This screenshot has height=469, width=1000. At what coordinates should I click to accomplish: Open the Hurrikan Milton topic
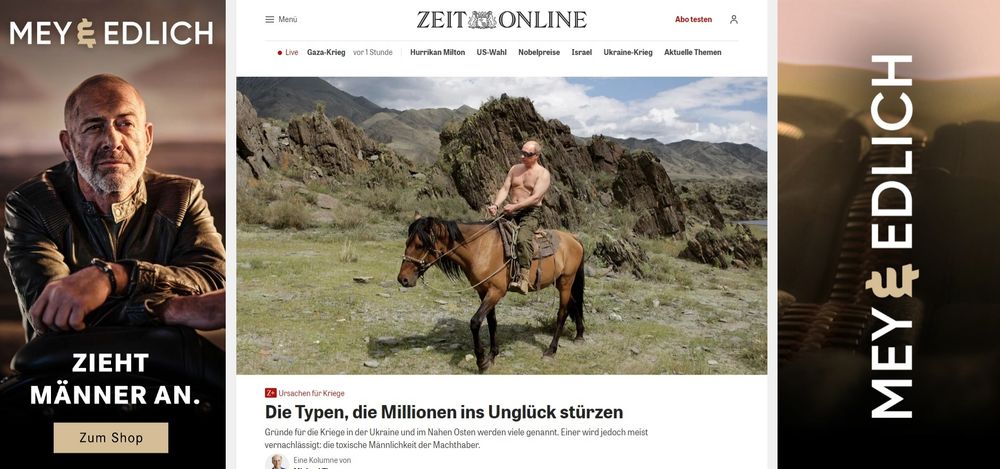click(x=438, y=53)
